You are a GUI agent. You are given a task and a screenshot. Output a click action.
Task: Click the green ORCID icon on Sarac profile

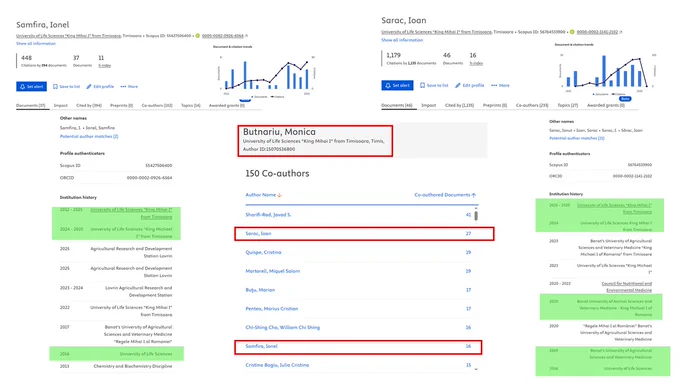[x=572, y=32]
